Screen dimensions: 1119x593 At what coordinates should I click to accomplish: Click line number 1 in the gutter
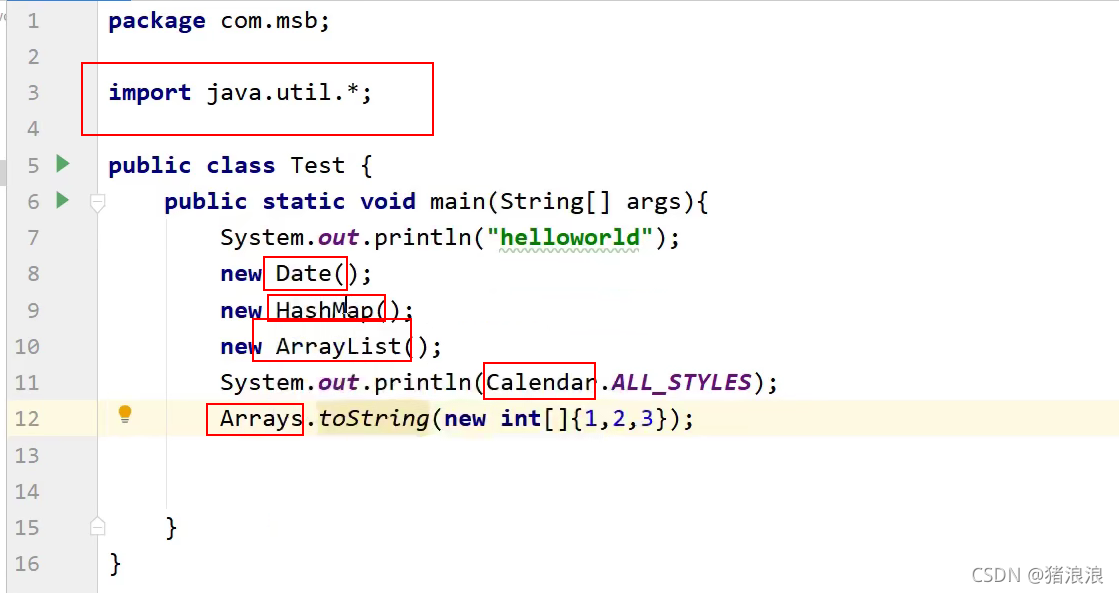(x=34, y=21)
